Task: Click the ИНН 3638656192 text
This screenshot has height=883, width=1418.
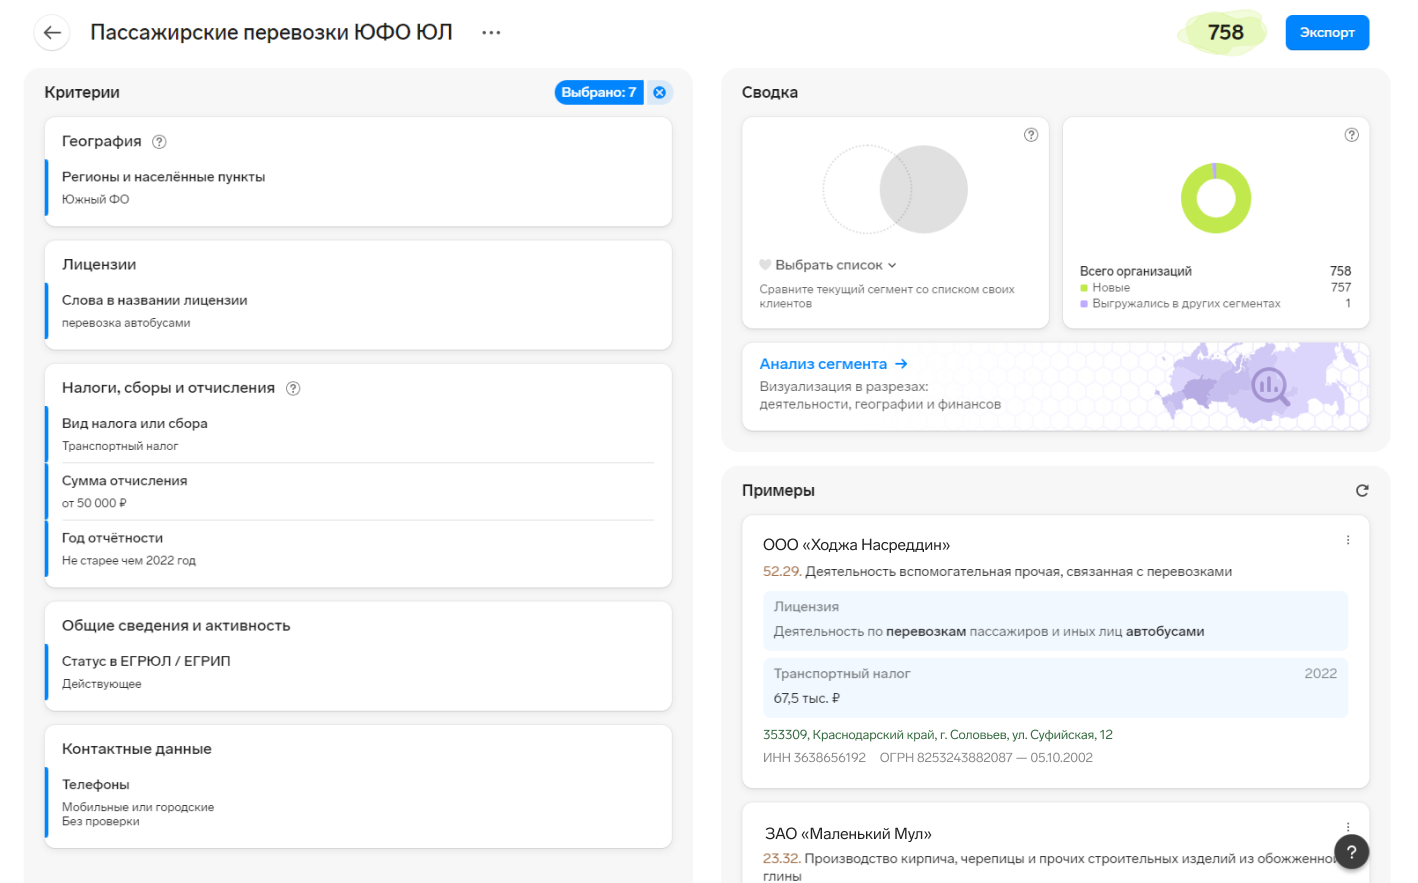Action: pos(814,758)
